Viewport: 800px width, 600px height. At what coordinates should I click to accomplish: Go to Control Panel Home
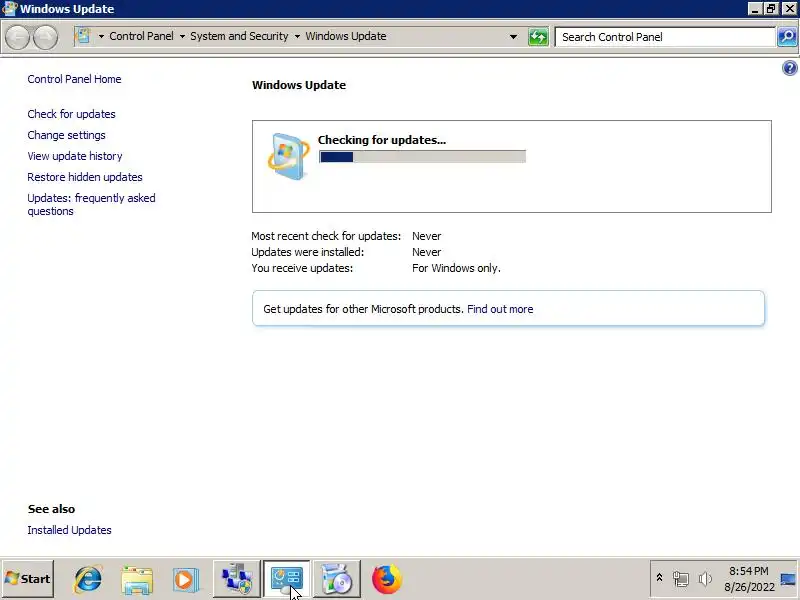74,79
